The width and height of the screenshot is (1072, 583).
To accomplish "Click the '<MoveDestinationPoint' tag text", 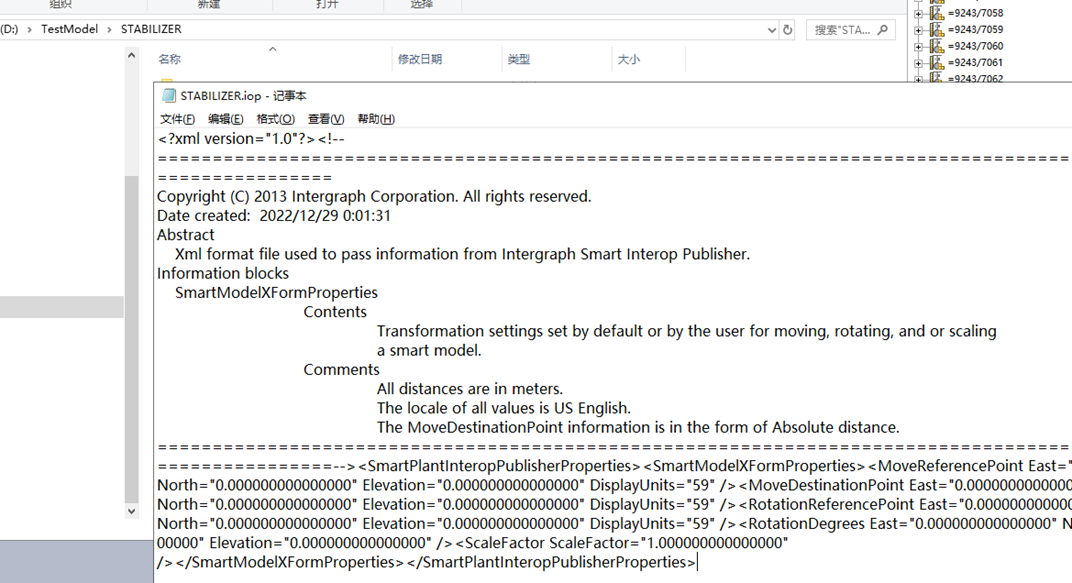I will pos(821,485).
